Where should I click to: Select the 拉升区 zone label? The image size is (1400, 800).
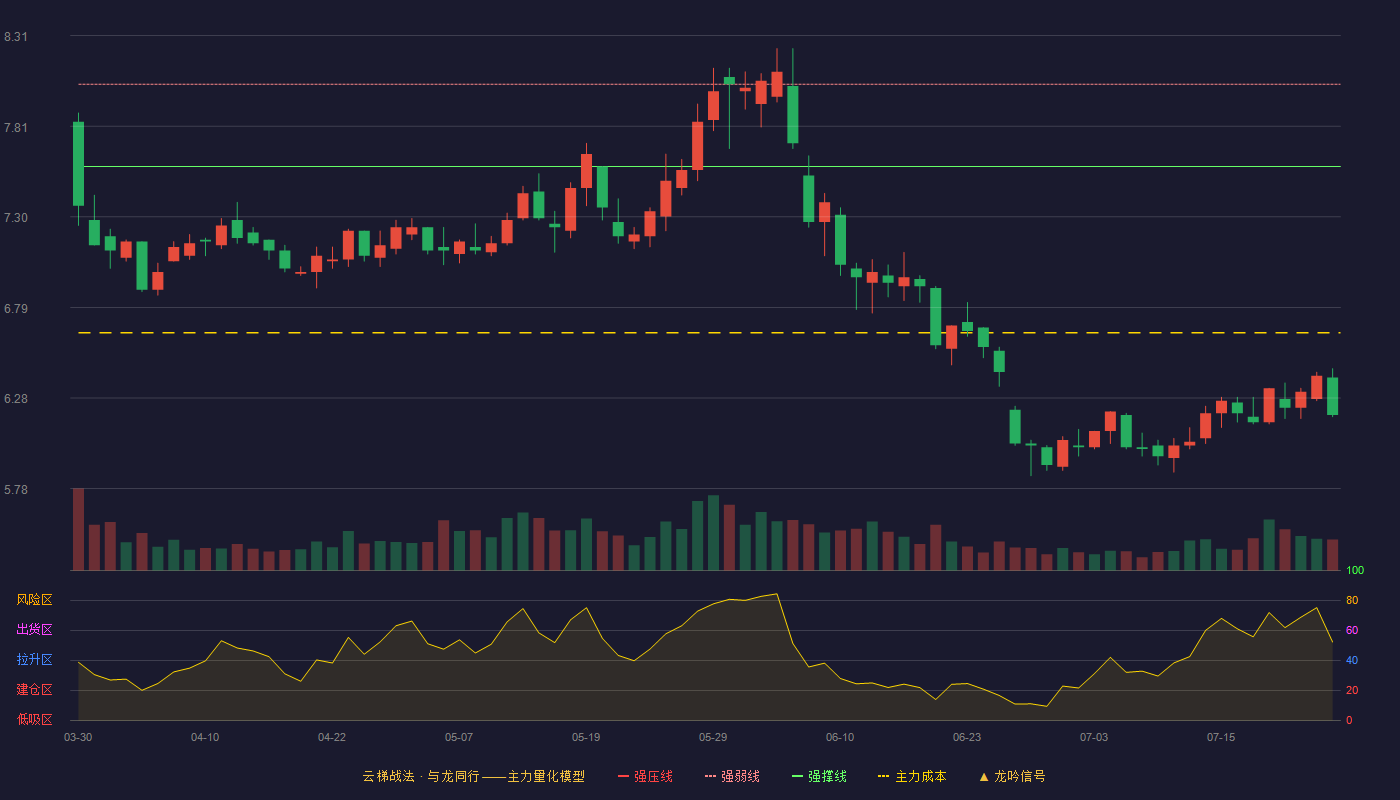pos(34,660)
